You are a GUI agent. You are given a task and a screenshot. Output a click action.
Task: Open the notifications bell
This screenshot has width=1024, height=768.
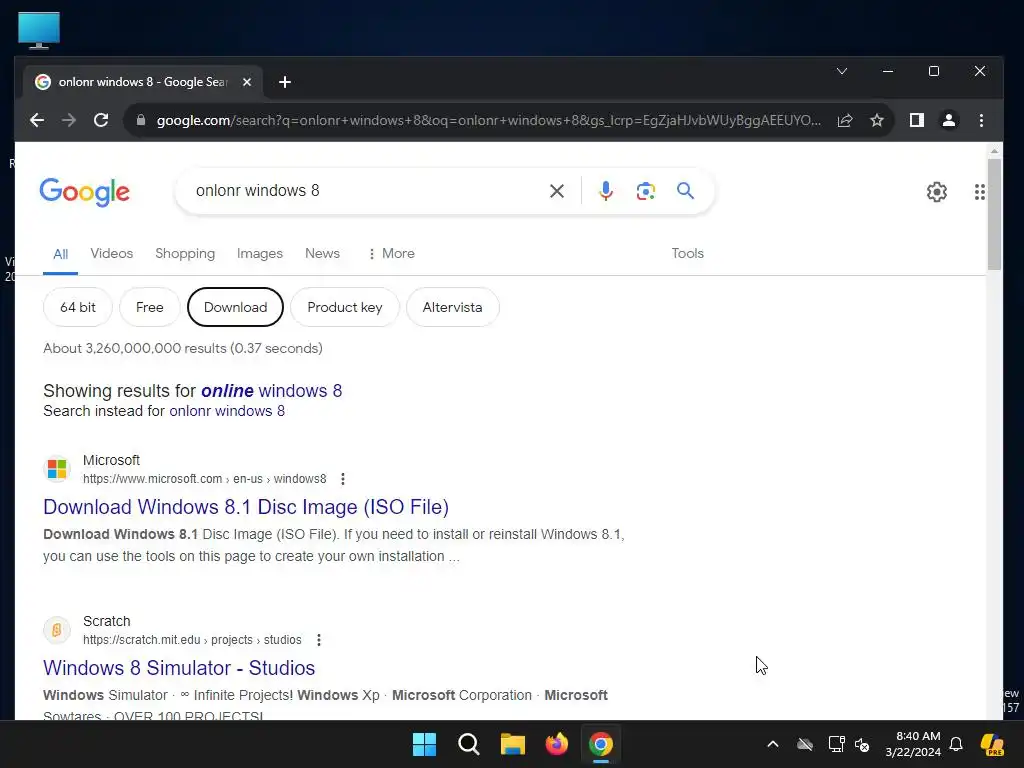[956, 744]
